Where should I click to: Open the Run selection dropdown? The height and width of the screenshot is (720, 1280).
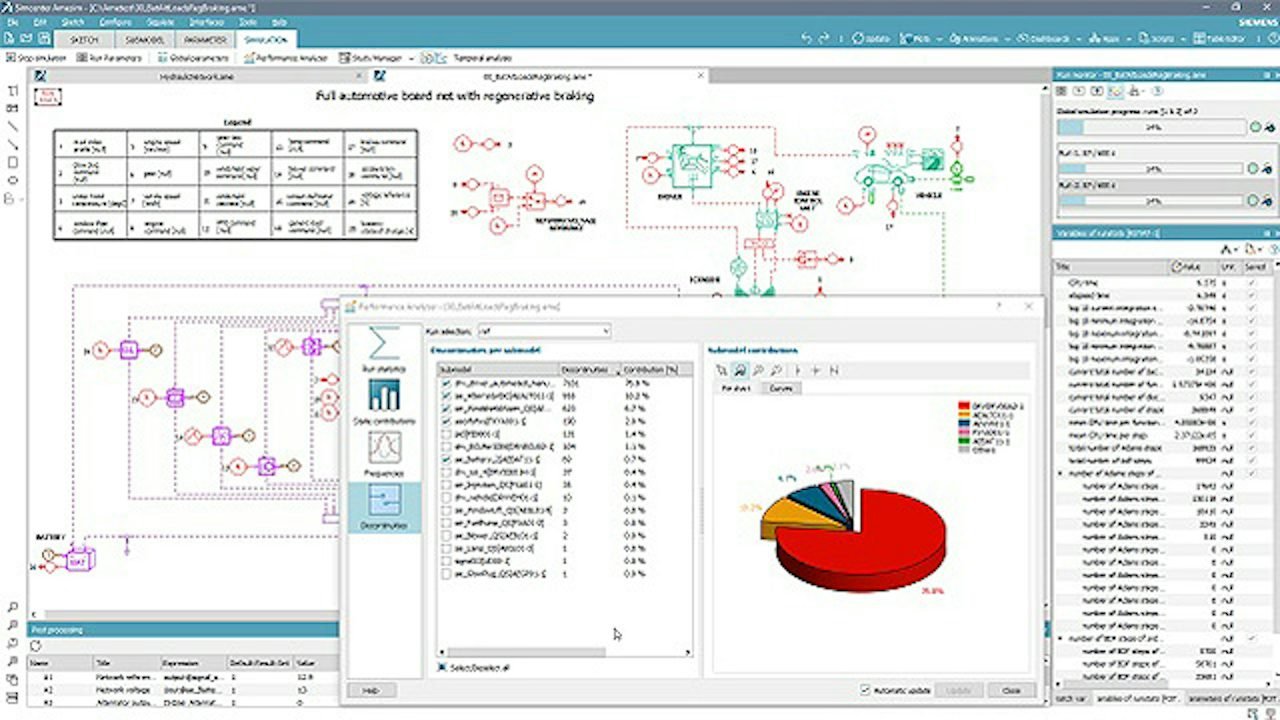tap(542, 330)
